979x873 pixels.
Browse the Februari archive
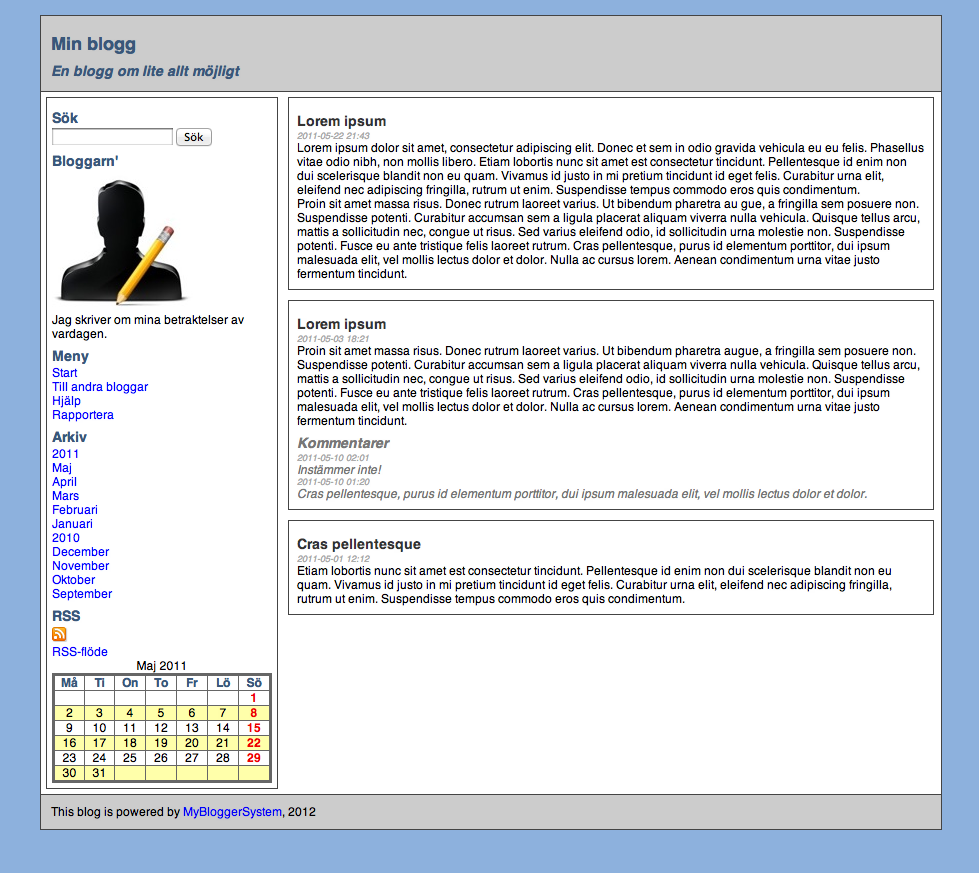coord(75,510)
